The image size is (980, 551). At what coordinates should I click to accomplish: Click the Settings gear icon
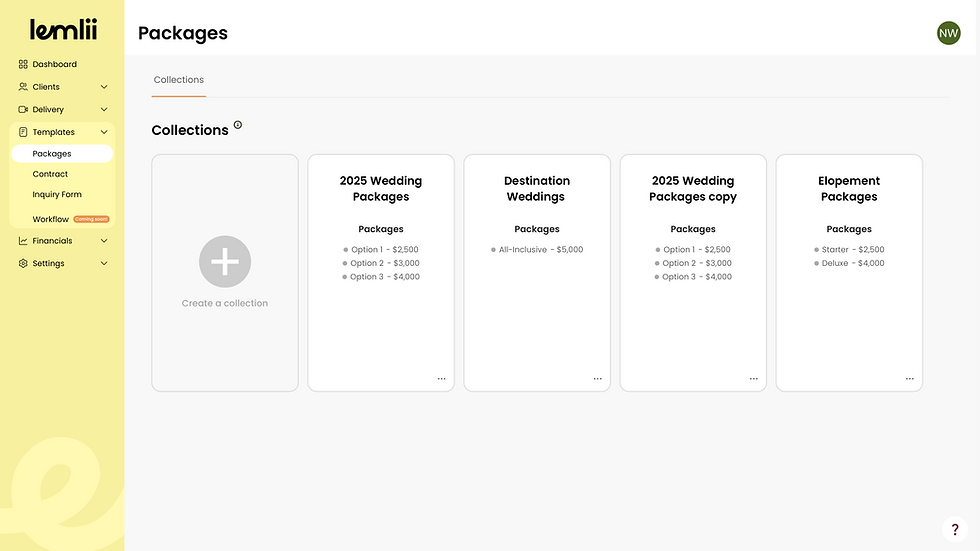pos(23,263)
